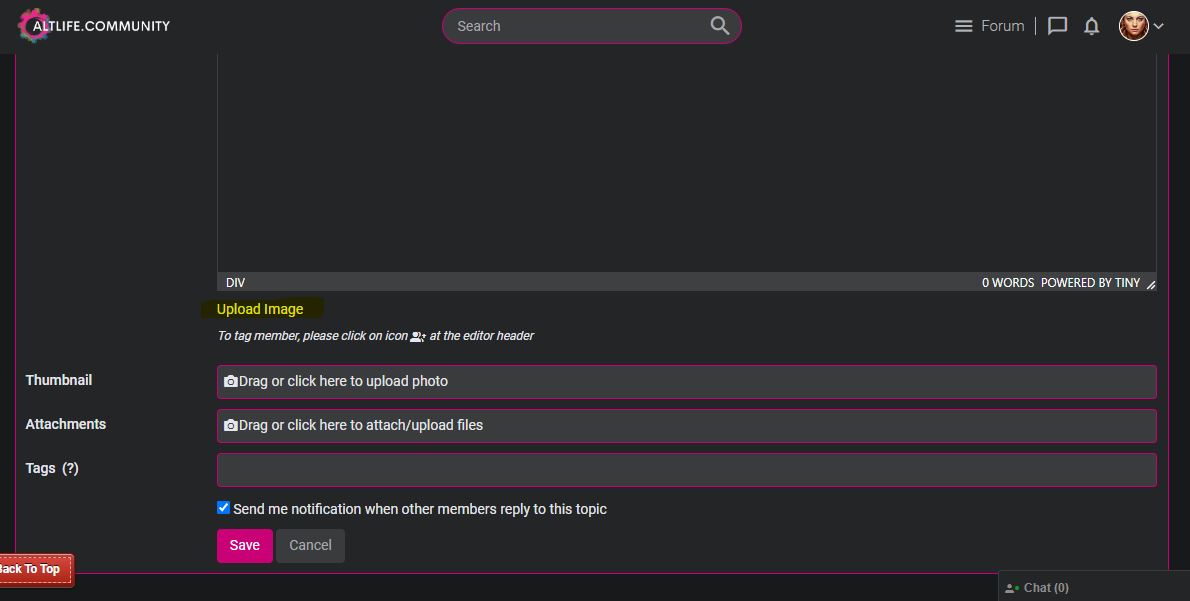Uncheck the reply notification checkbox
1190x601 pixels.
(x=224, y=508)
